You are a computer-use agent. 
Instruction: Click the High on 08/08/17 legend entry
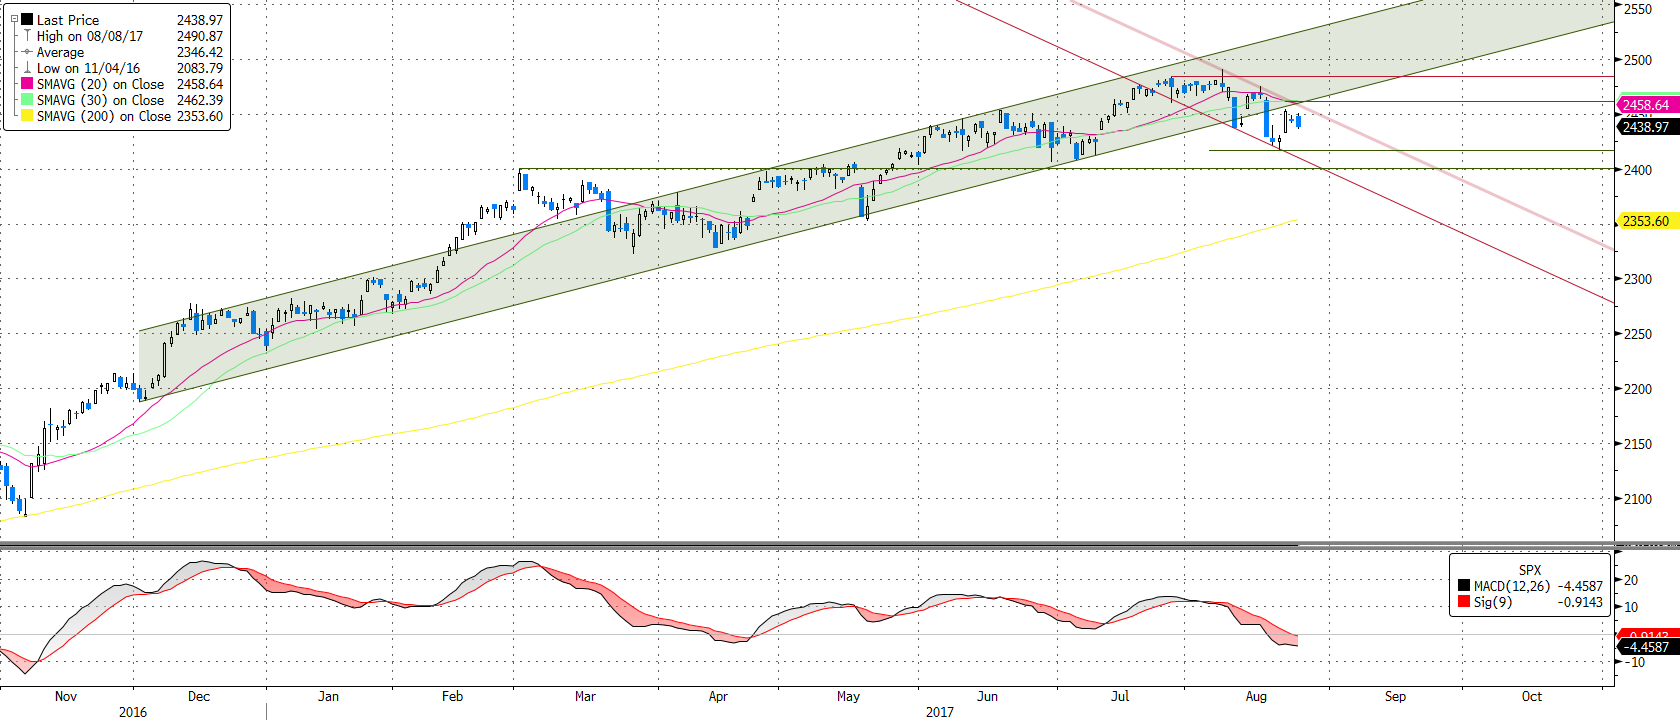click(x=90, y=36)
